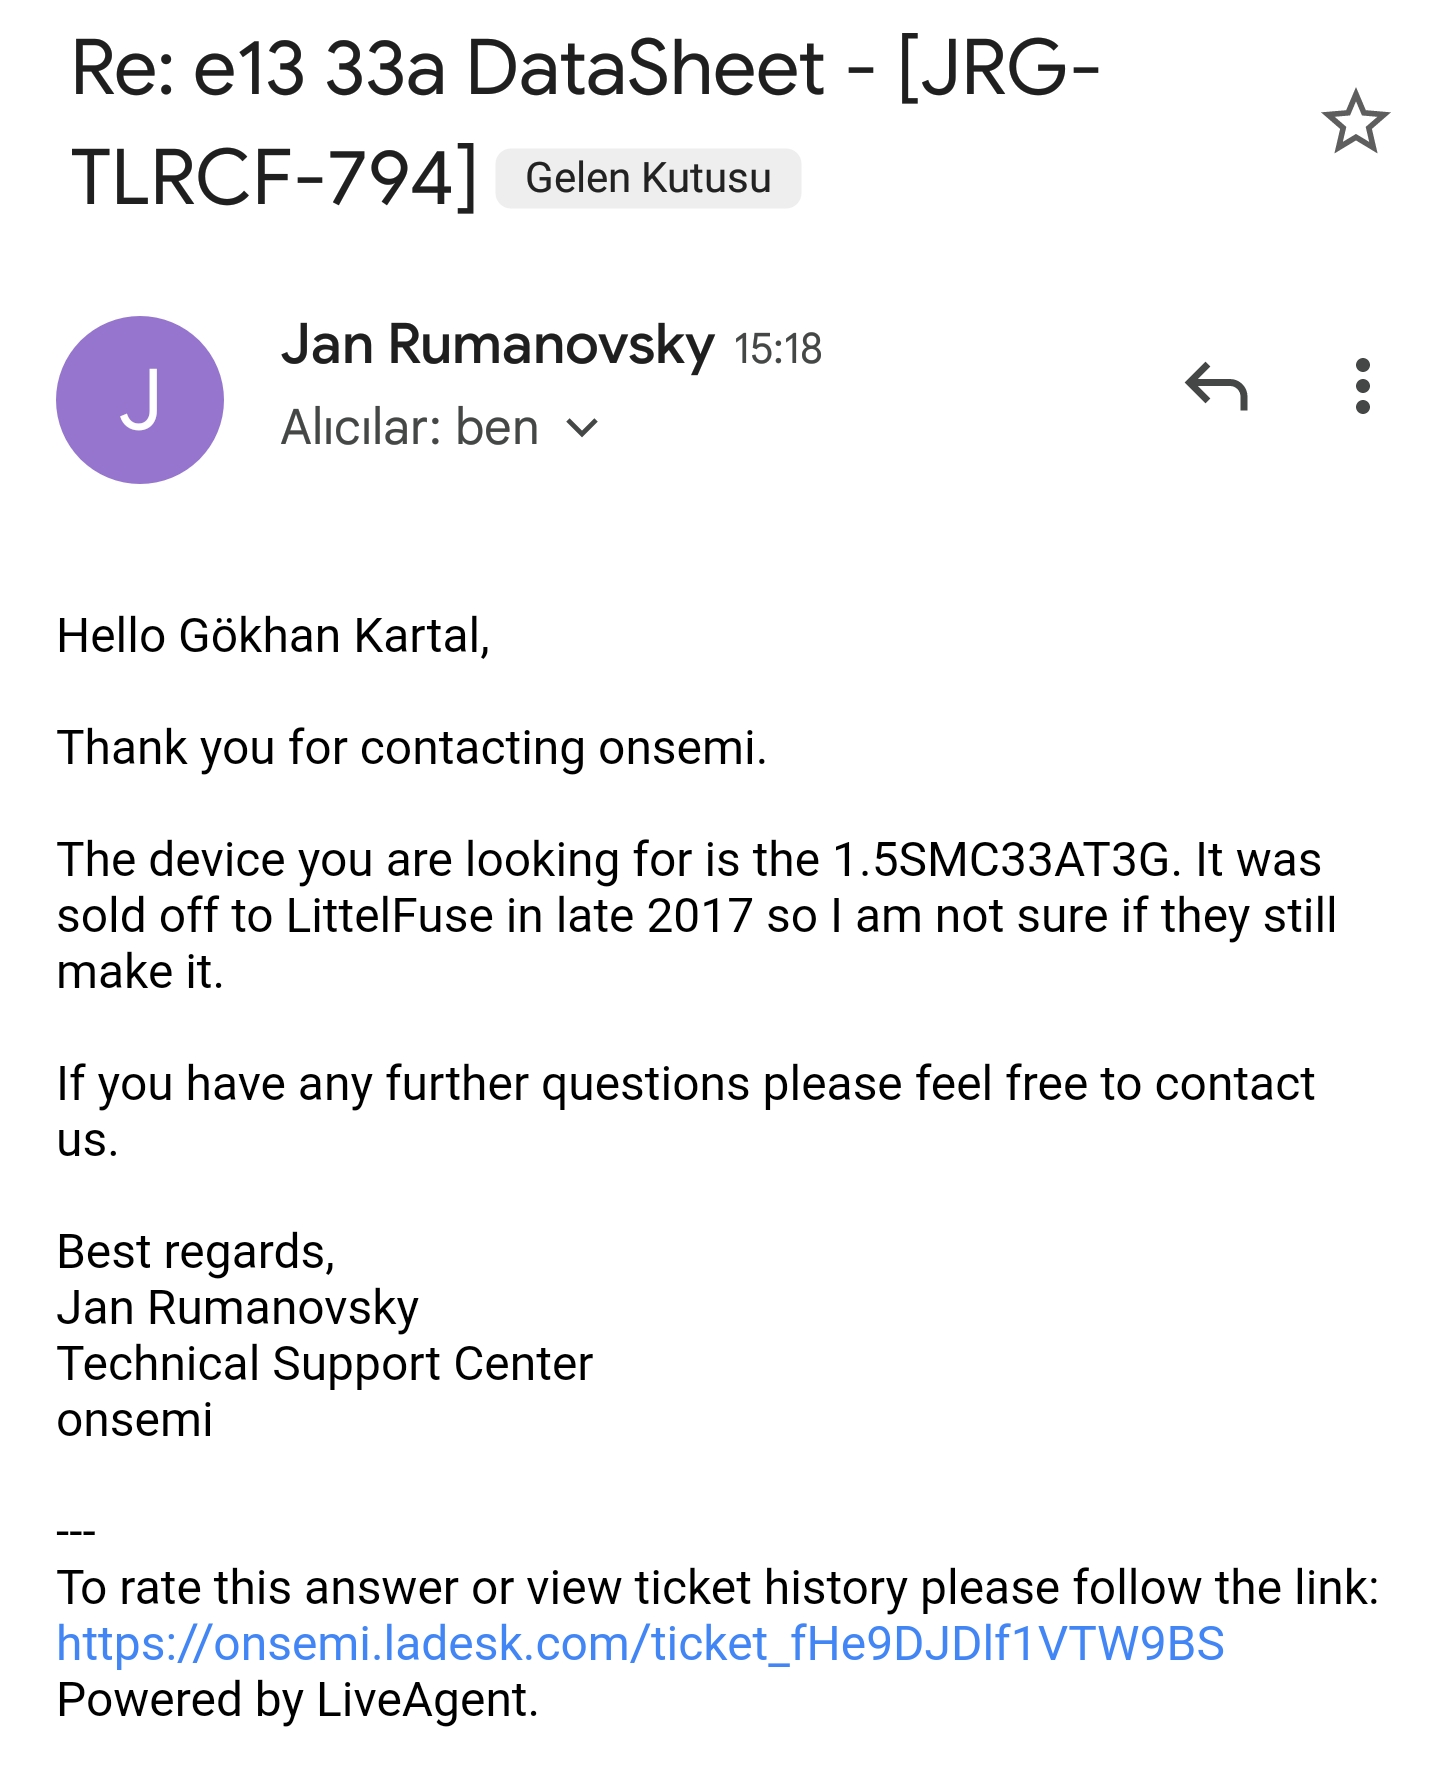1440x1785 pixels.
Task: Open the three-dot more options menu
Action: 1361,387
